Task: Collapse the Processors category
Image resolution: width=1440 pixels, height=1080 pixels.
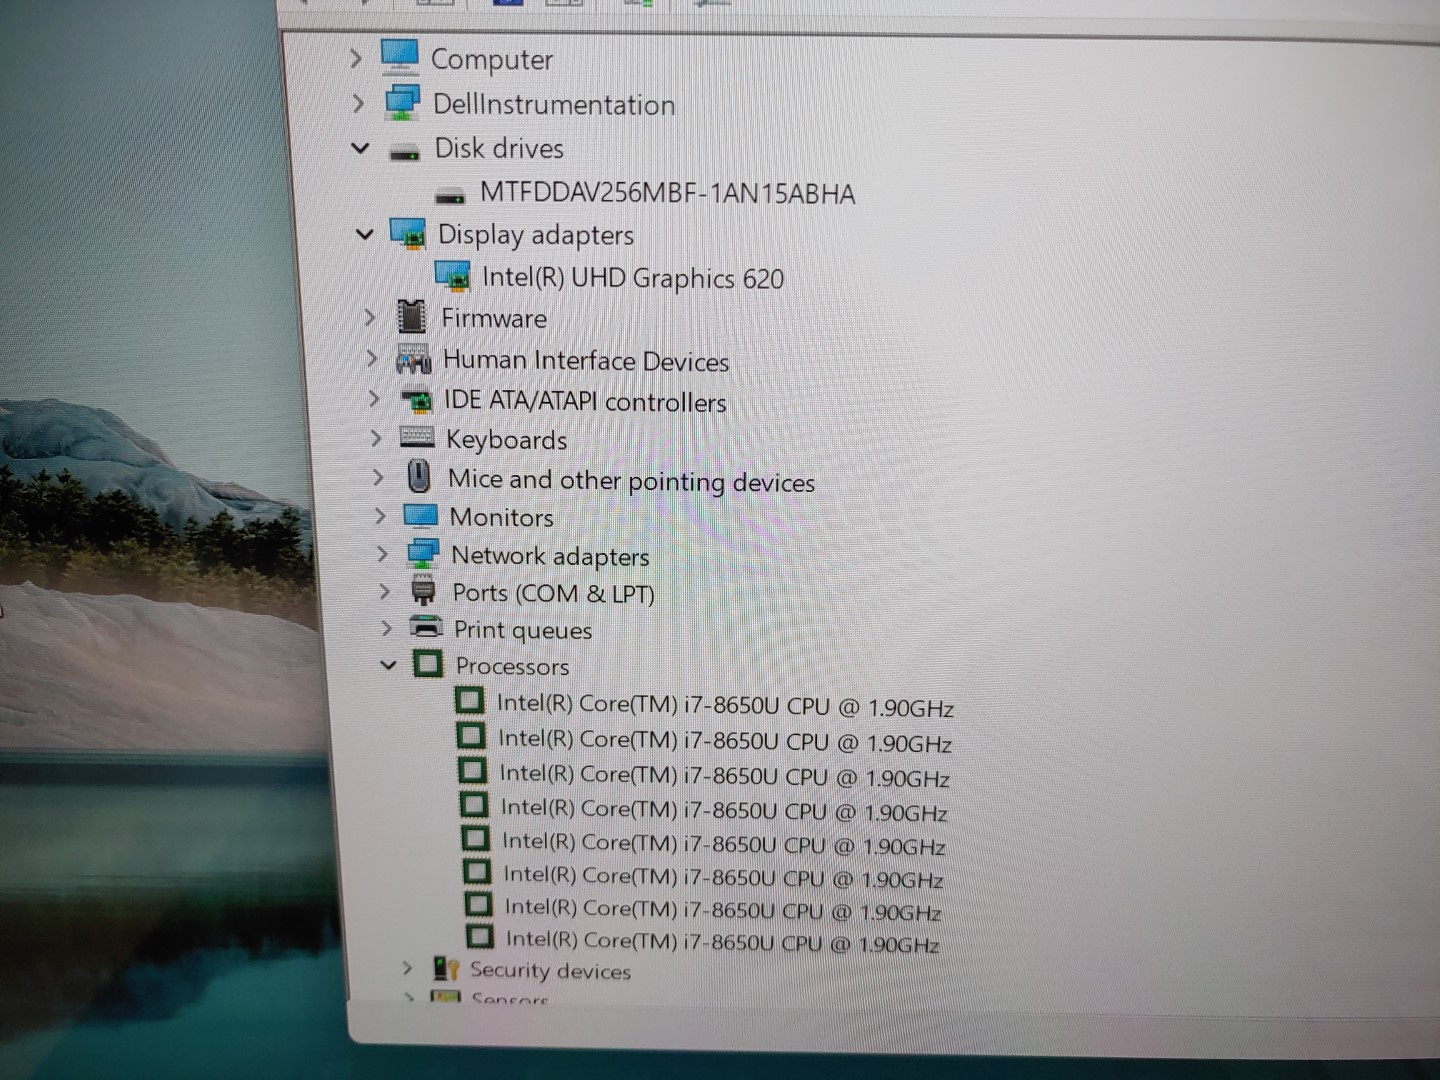Action: tap(389, 664)
